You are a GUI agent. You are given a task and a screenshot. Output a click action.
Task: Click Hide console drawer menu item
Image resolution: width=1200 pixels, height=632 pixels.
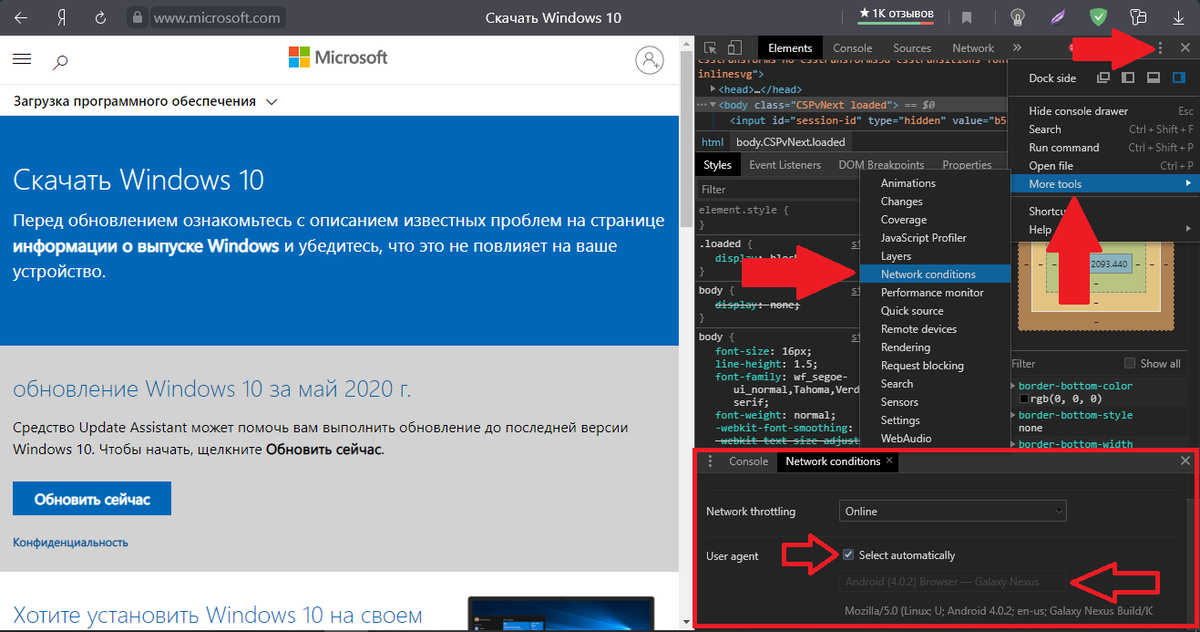[1103, 111]
